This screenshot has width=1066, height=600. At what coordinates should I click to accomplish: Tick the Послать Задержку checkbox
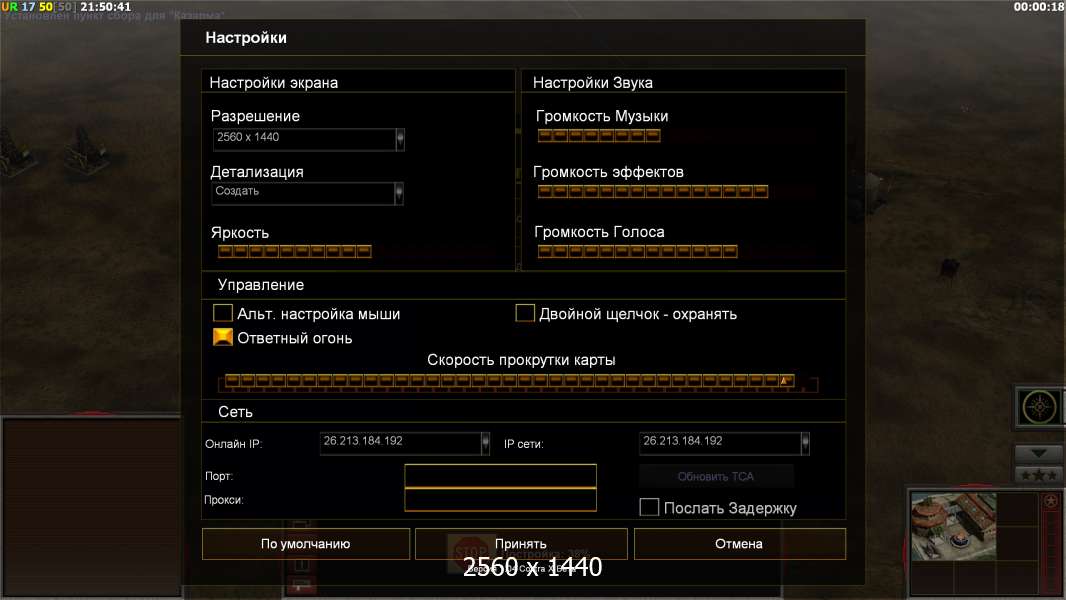click(x=649, y=507)
